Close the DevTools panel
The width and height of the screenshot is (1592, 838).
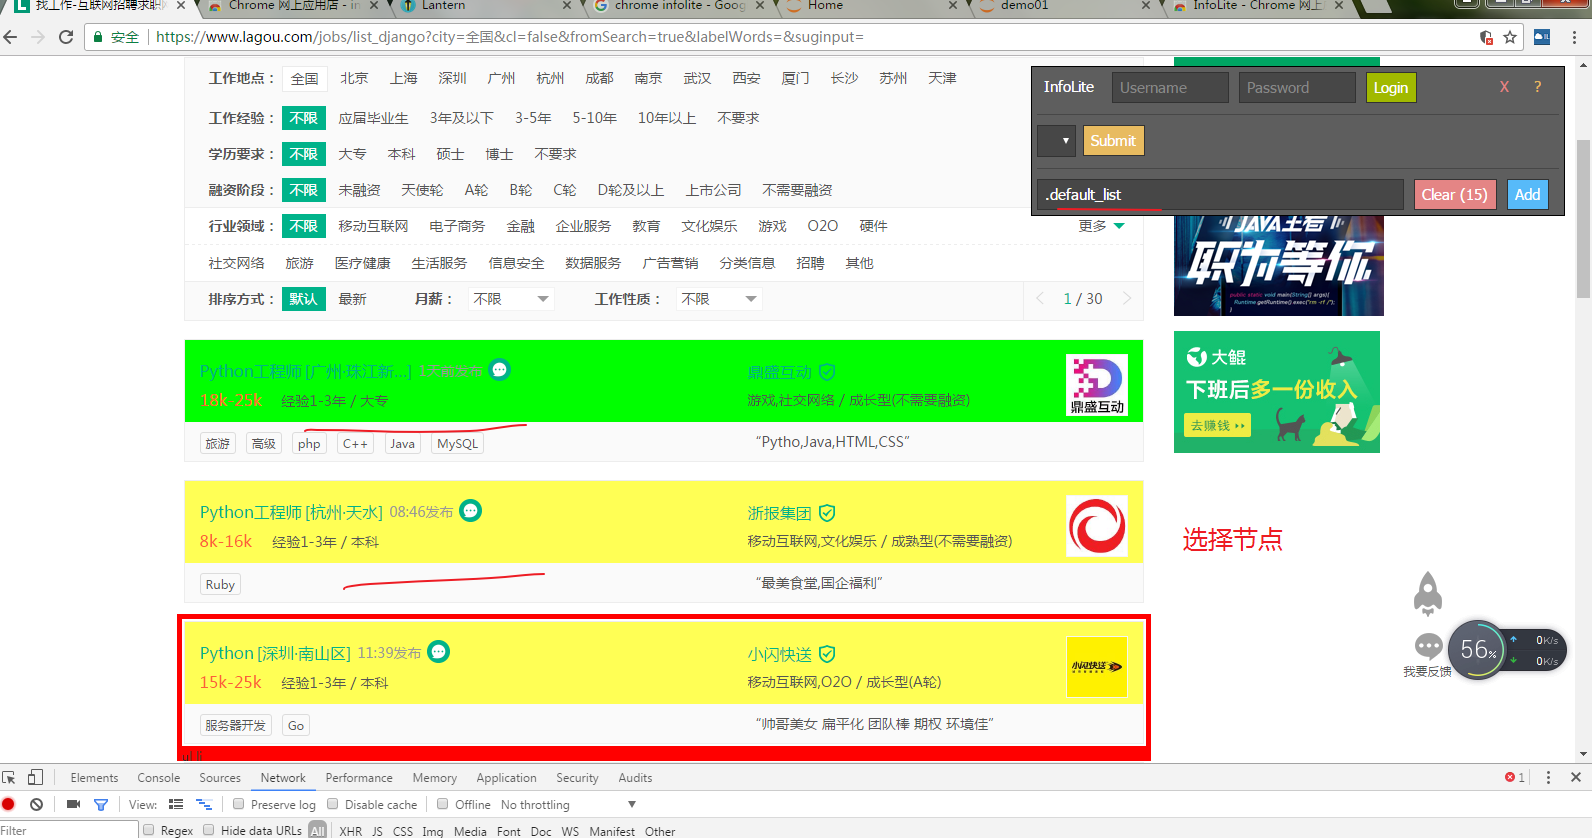point(1576,777)
